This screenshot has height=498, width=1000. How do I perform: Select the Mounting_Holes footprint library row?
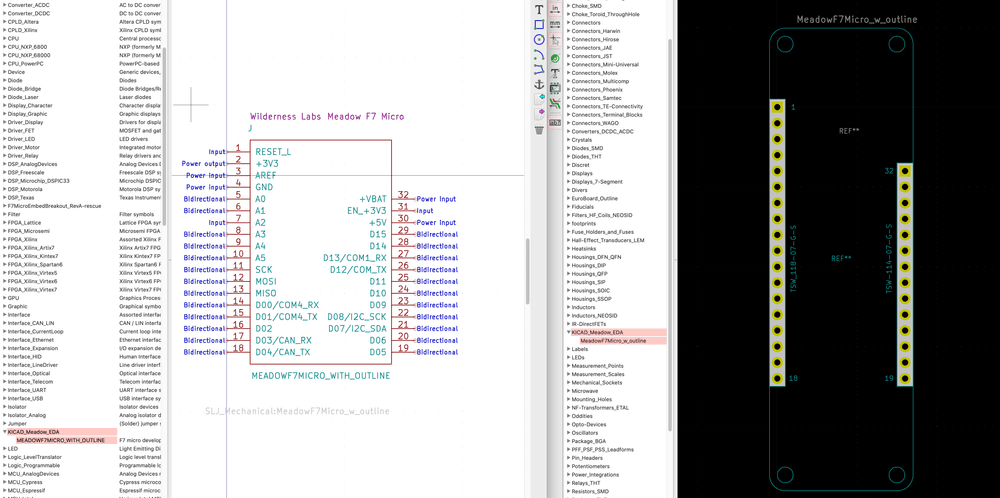615,399
